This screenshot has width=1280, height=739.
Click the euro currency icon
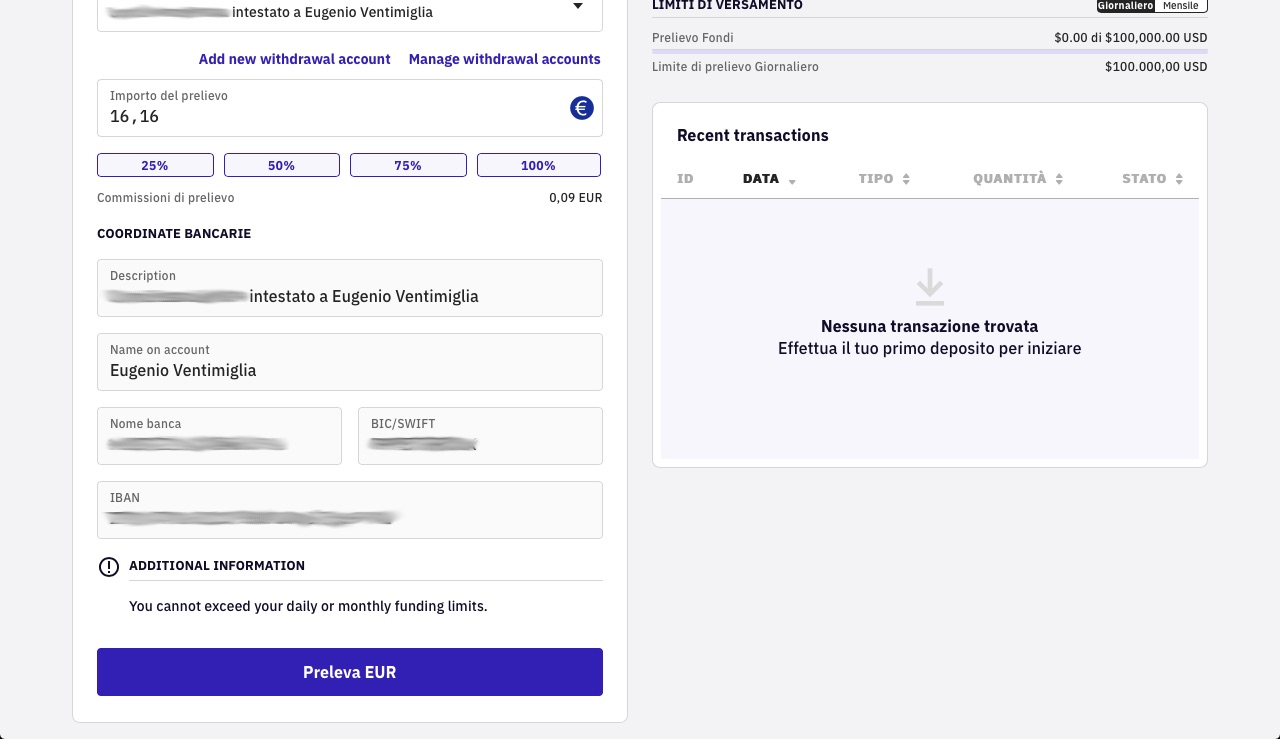pos(582,108)
